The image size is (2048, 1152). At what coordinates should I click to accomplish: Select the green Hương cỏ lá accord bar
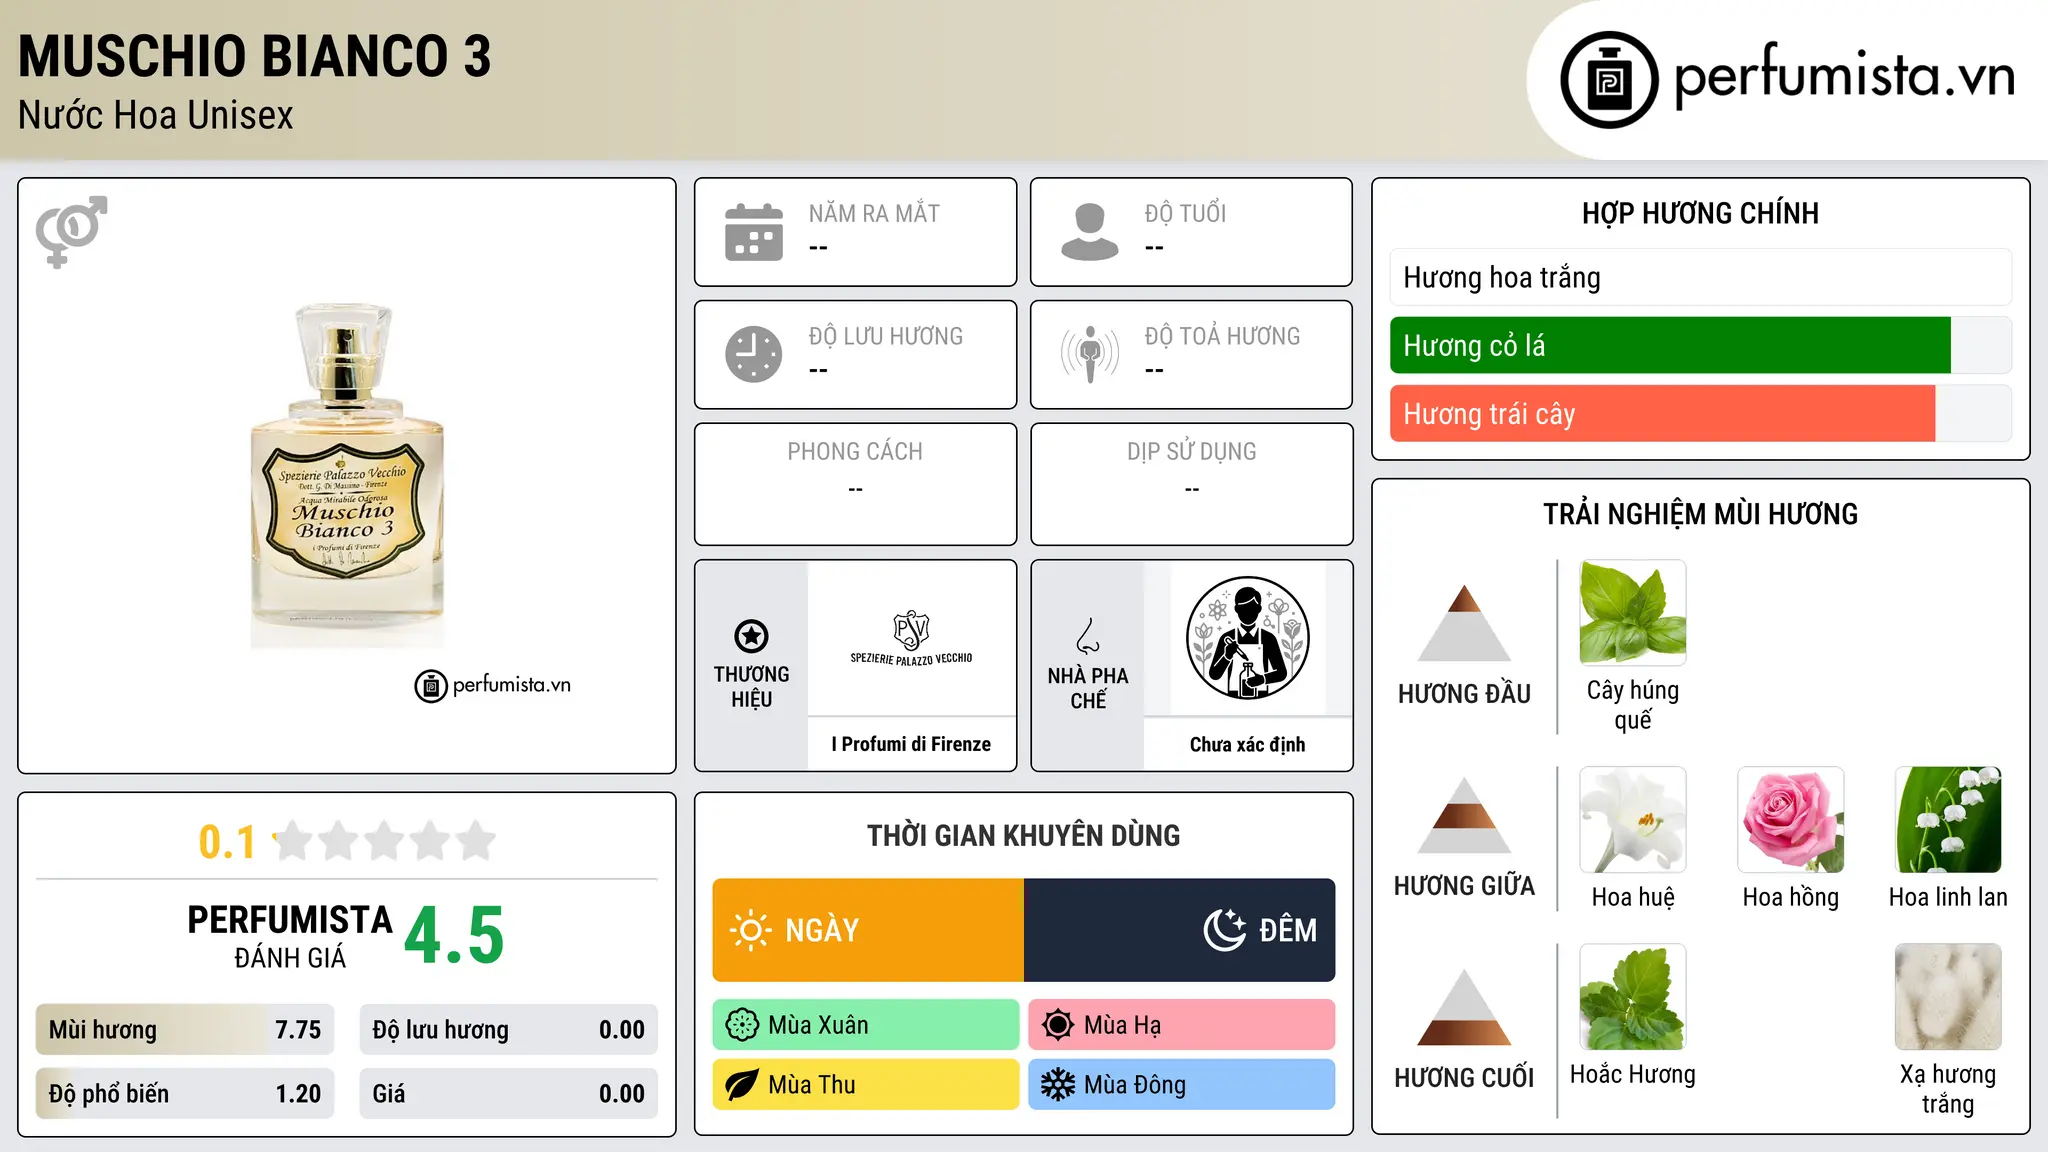pyautogui.click(x=1701, y=345)
